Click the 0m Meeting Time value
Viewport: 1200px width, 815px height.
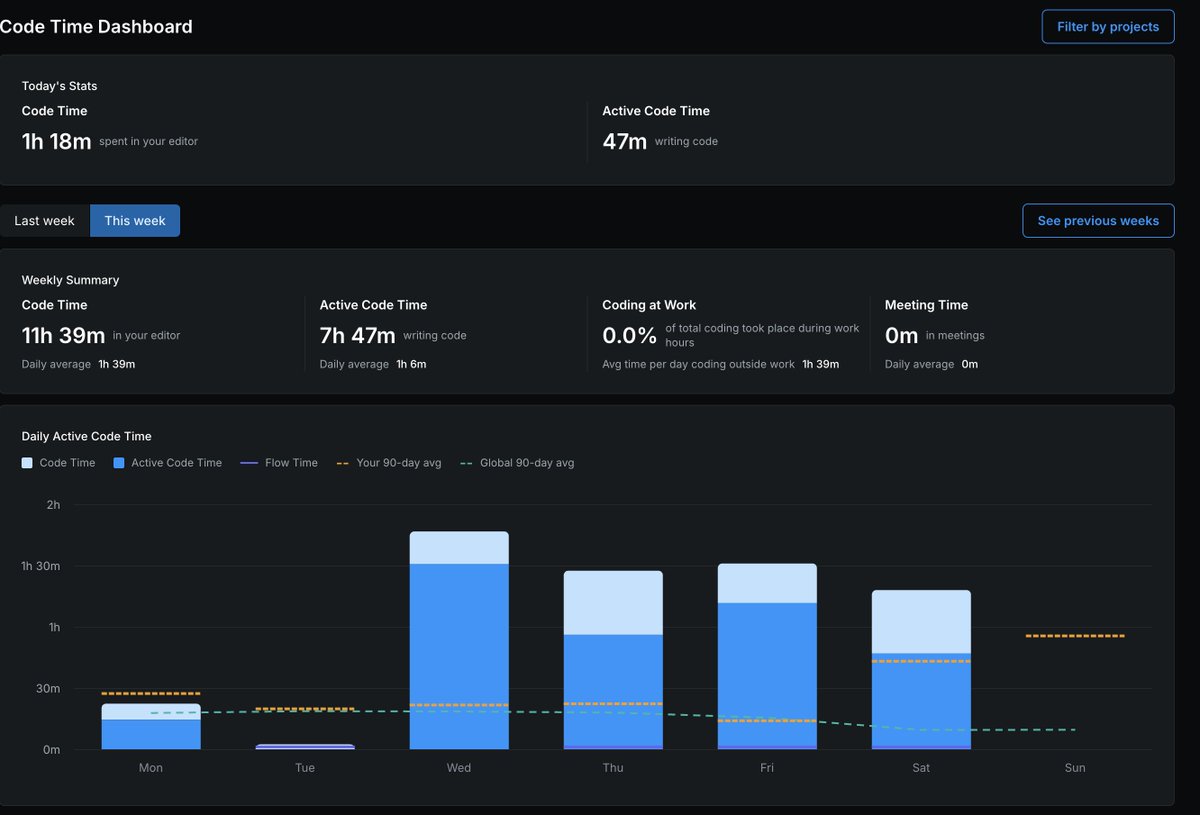coord(902,335)
